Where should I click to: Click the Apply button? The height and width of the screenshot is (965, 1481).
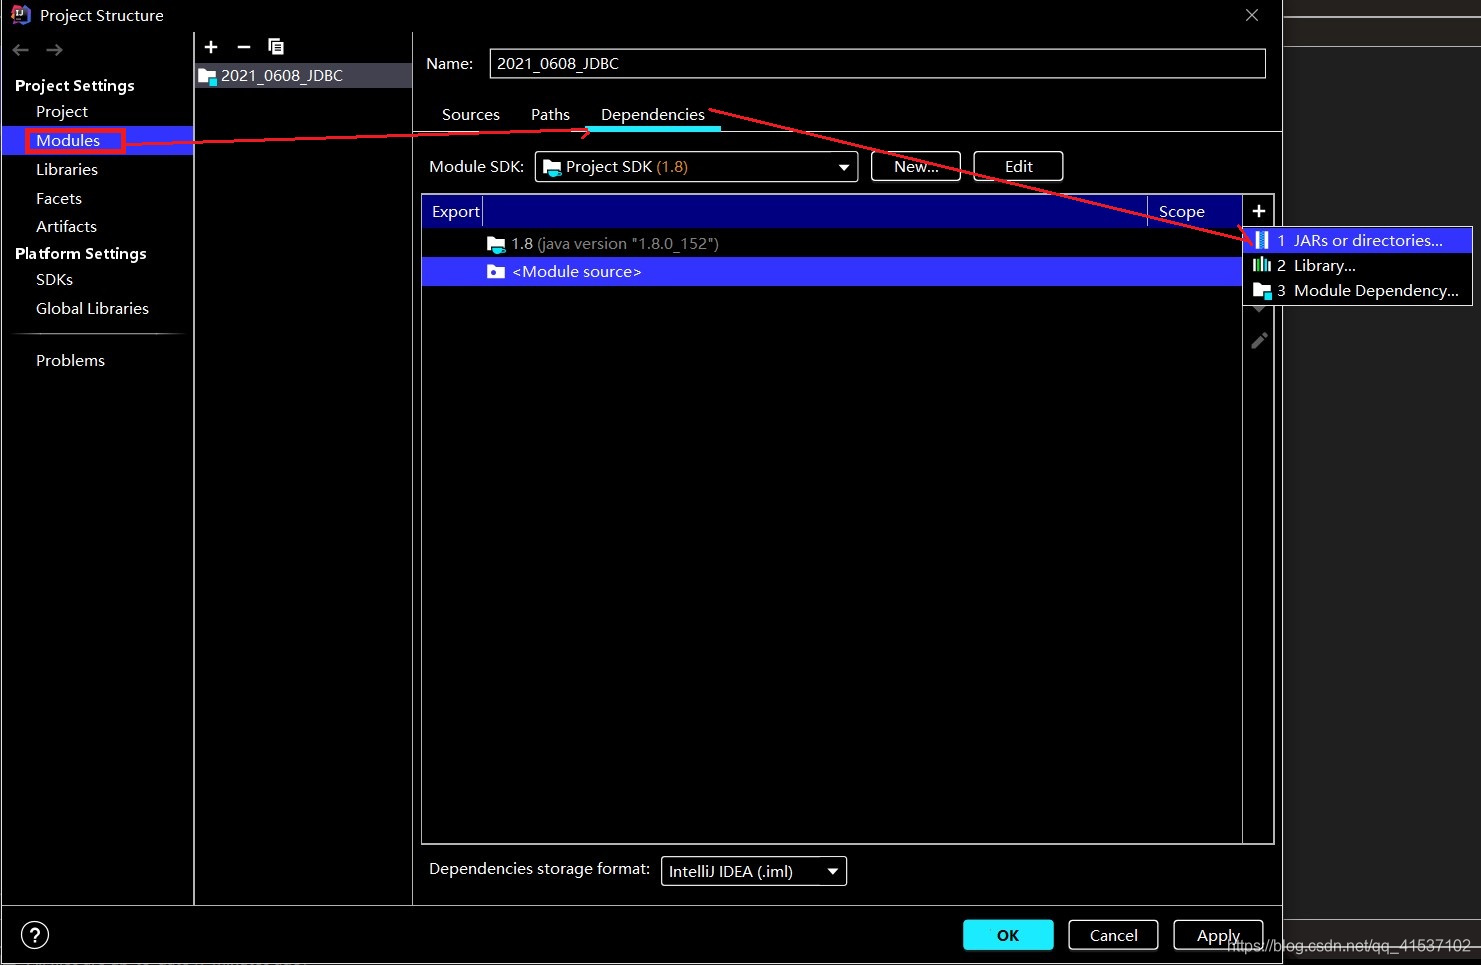click(1218, 935)
